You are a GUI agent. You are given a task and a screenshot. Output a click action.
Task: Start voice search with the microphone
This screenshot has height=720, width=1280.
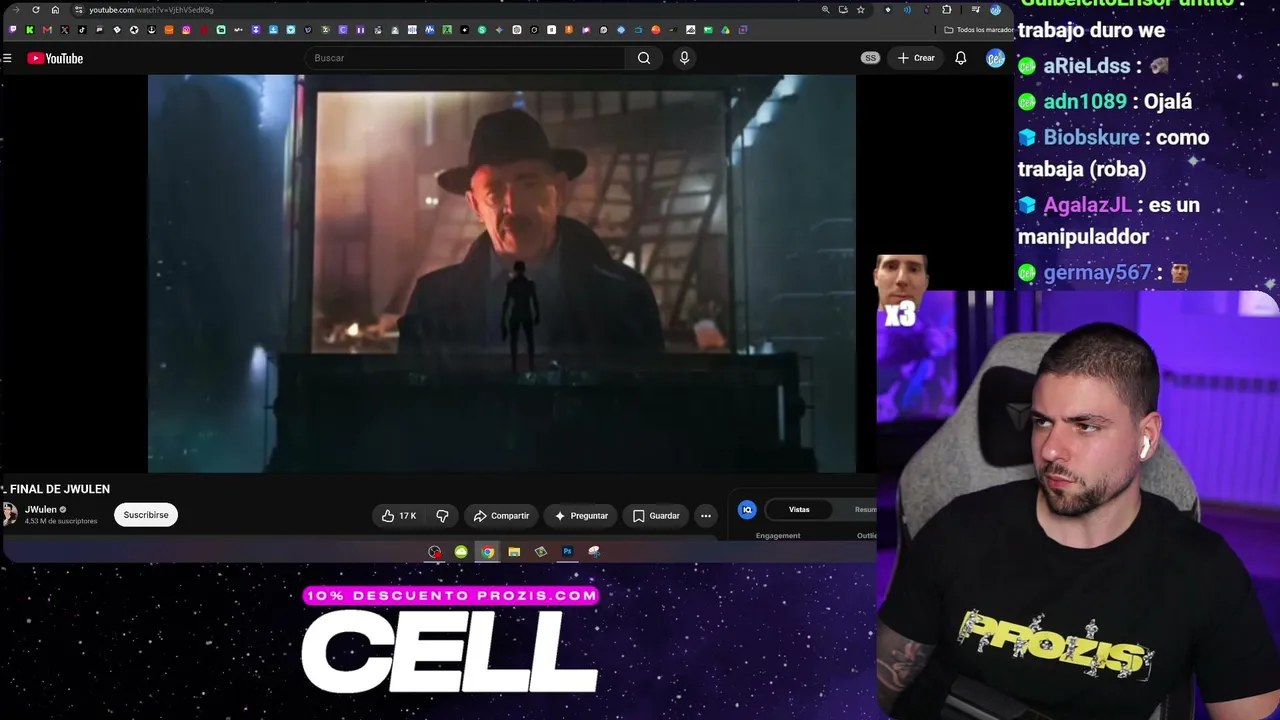(x=684, y=58)
